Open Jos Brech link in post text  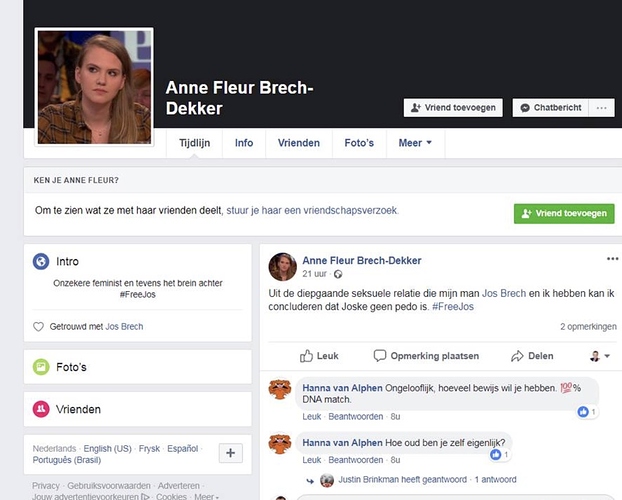(x=504, y=293)
